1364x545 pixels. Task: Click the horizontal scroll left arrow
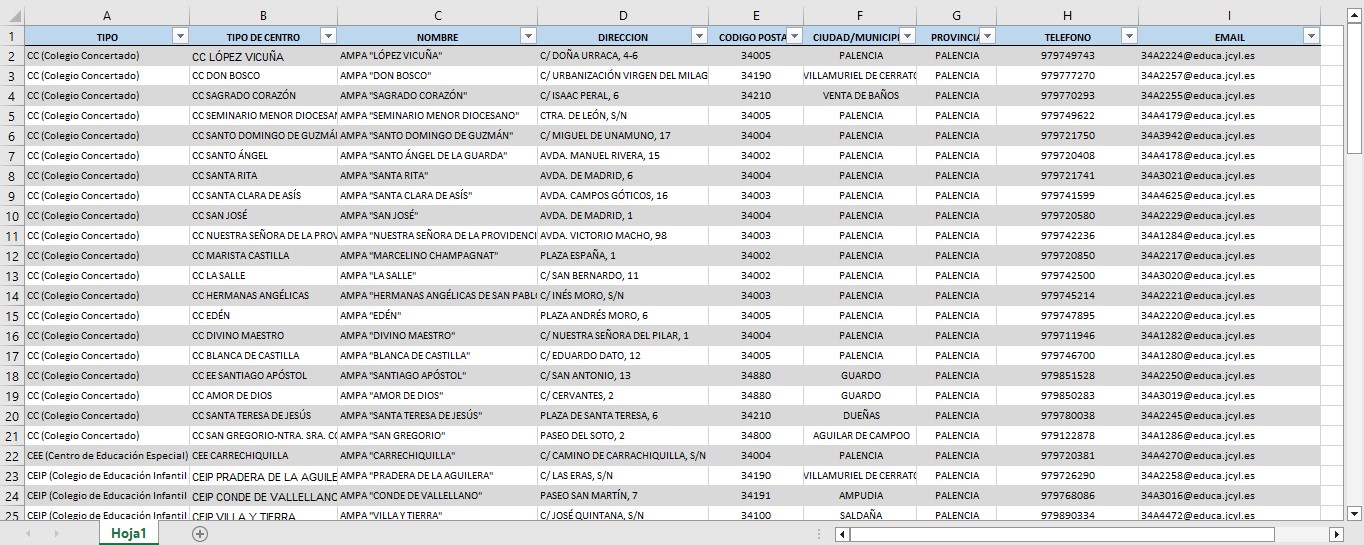click(x=842, y=534)
